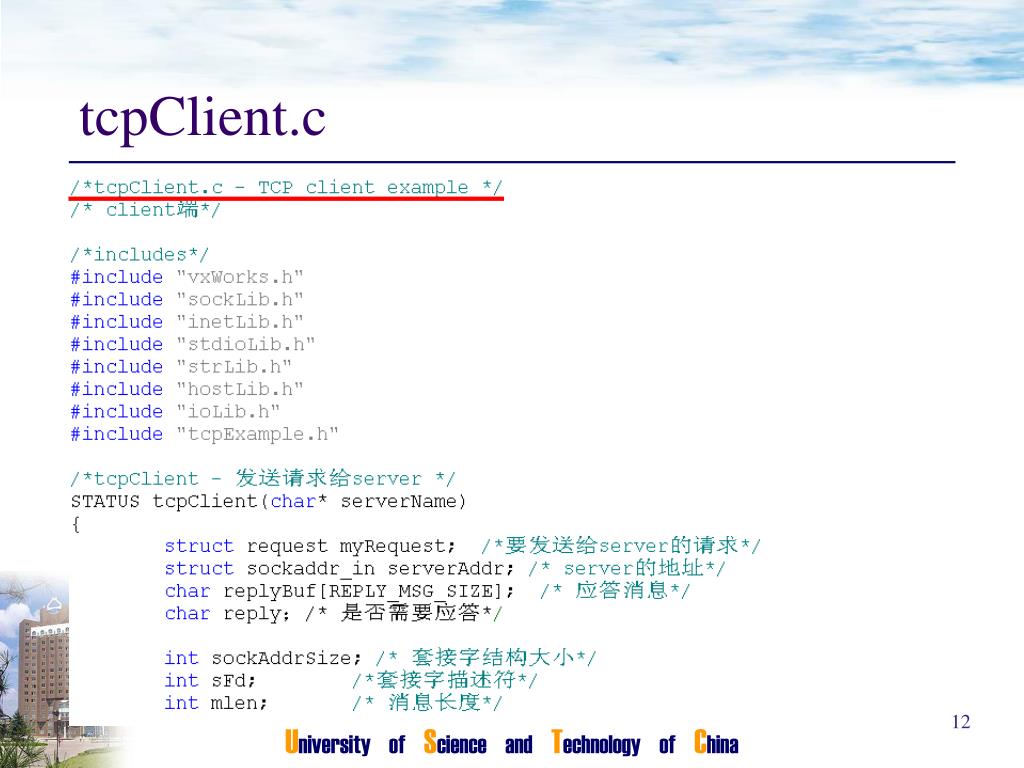This screenshot has height=768, width=1024.
Task: Click the comment 'server的地址'
Action: 627,568
